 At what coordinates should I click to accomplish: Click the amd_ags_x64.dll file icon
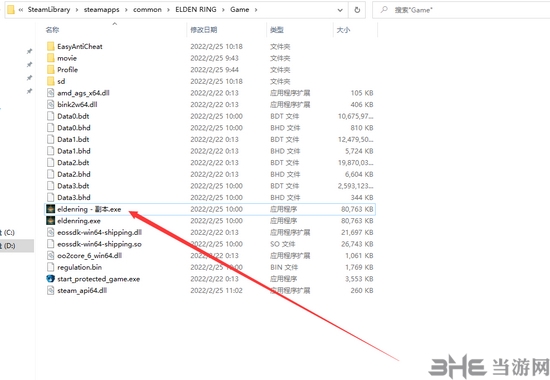click(x=51, y=93)
